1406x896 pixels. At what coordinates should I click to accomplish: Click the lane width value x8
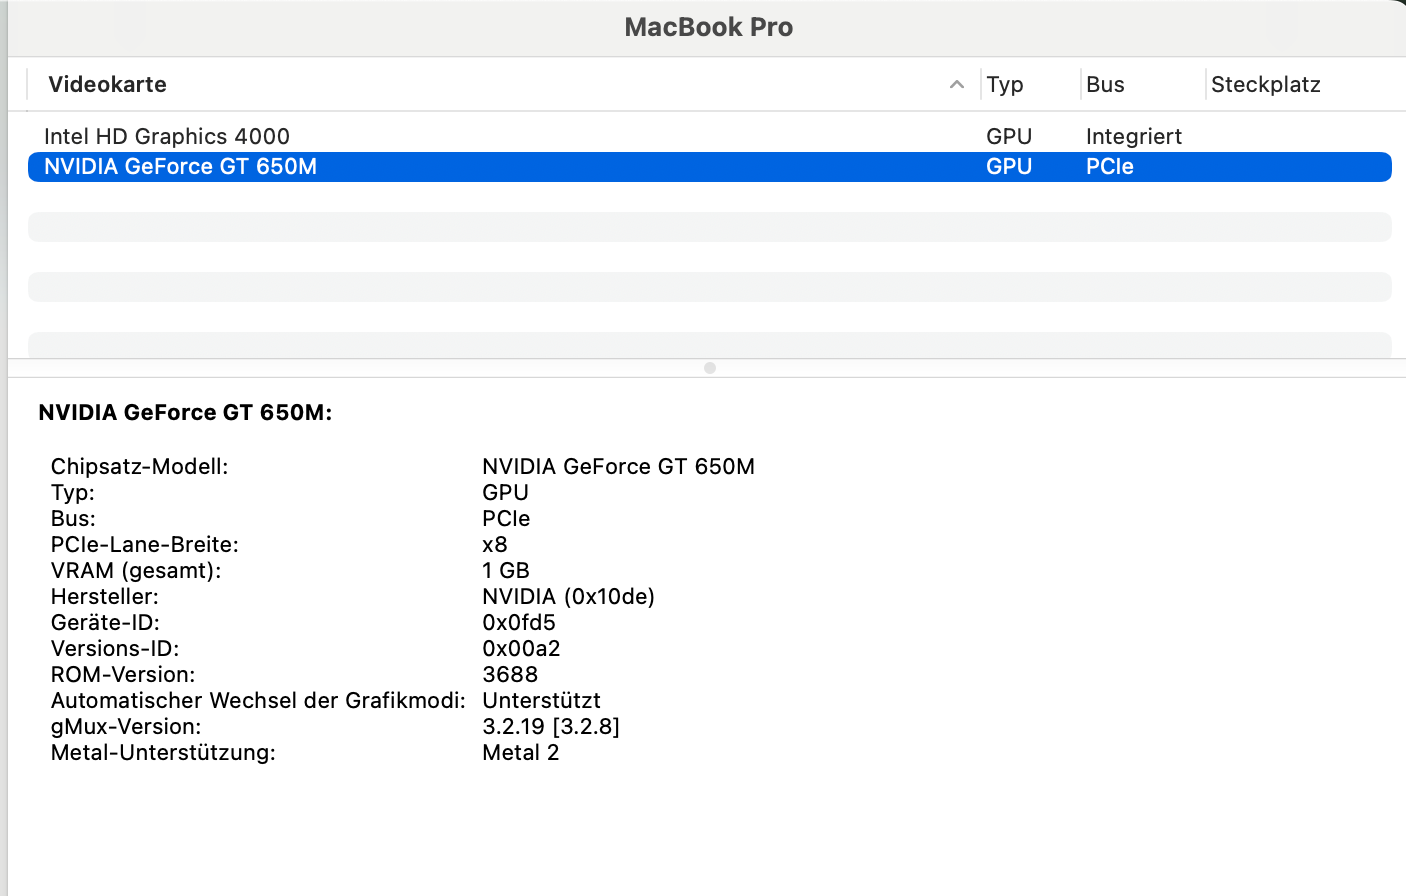tap(495, 544)
